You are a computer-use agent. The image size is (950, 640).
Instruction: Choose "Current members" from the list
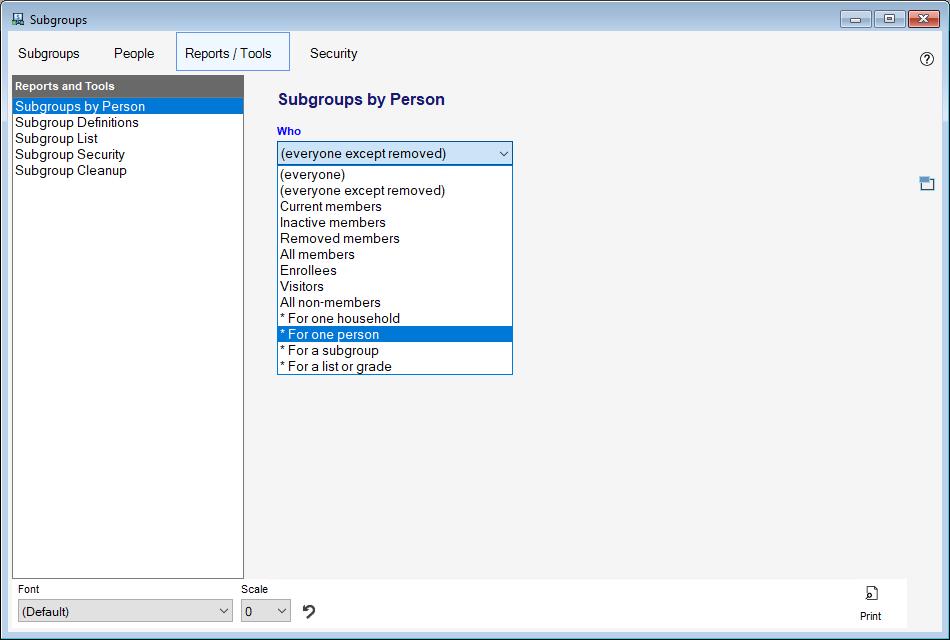pyautogui.click(x=331, y=207)
